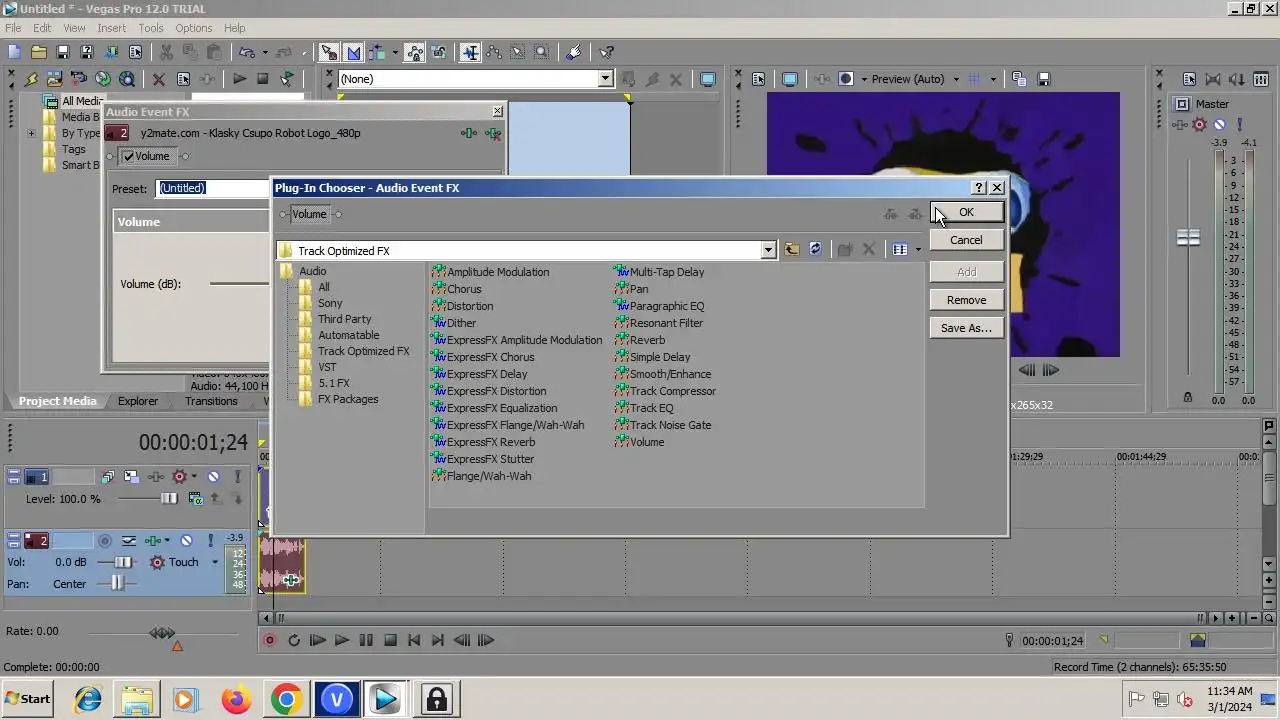This screenshot has height=720, width=1280.
Task: Select the Envelope Edit tool
Action: pyautogui.click(x=494, y=52)
